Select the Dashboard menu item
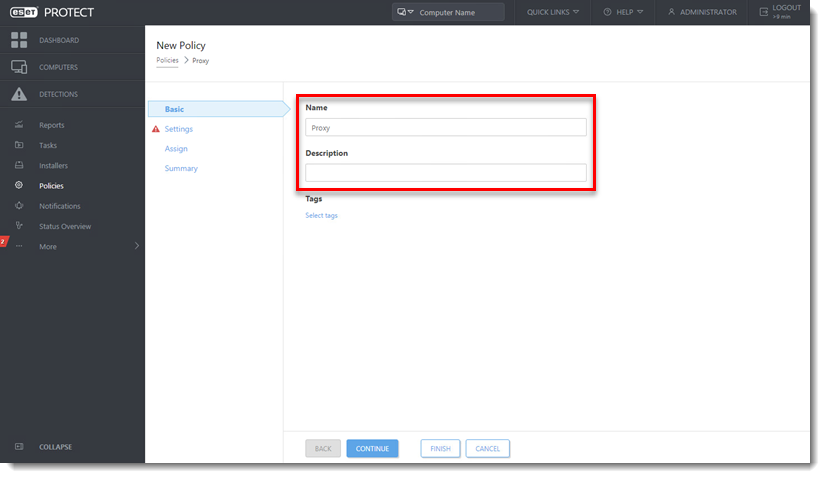The image size is (825, 478). click(59, 40)
